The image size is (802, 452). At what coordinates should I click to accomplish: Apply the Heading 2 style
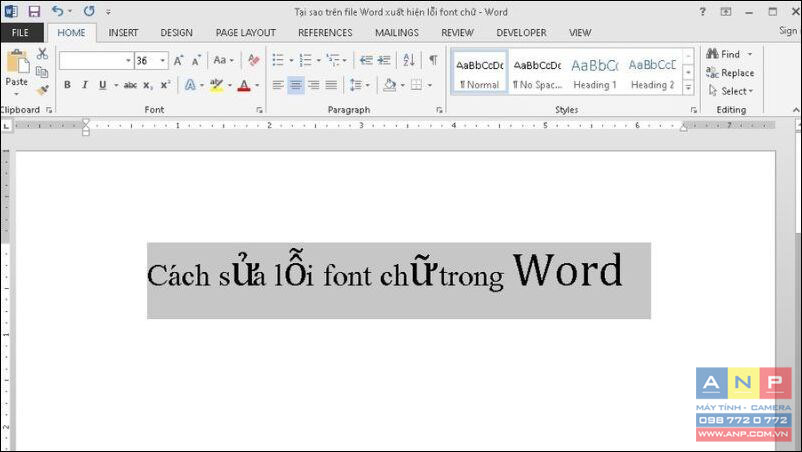tap(652, 72)
